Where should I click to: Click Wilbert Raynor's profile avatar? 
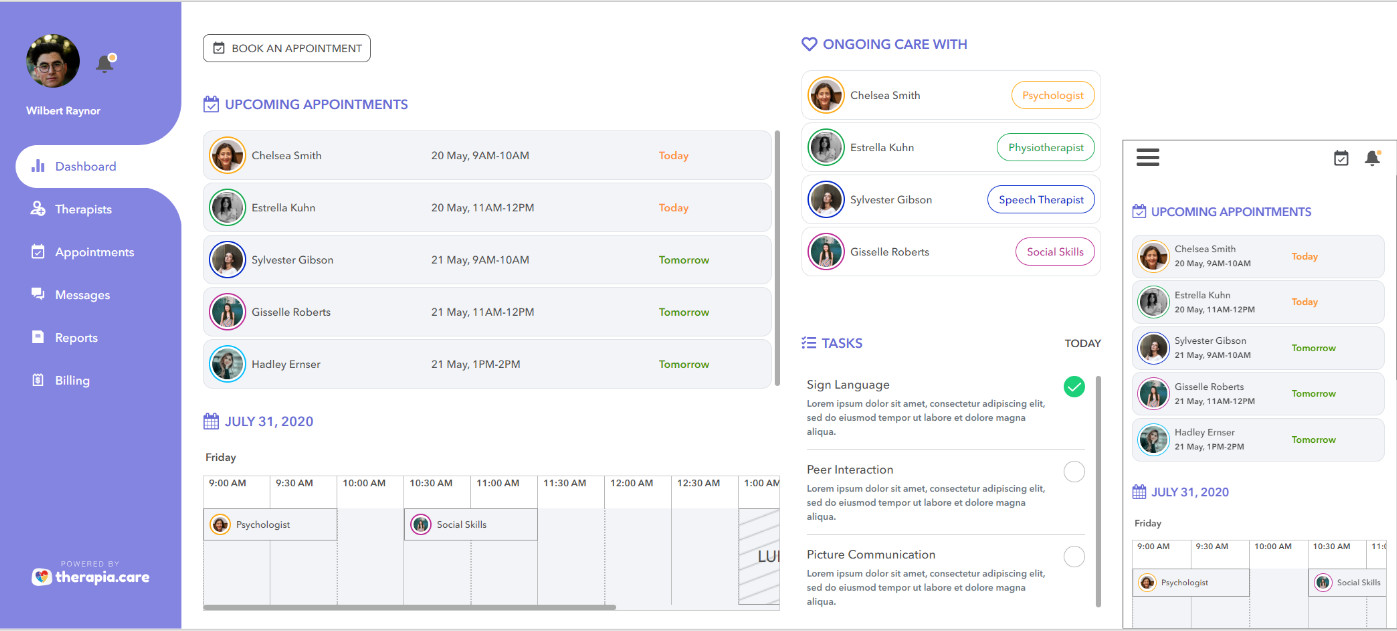[x=53, y=61]
